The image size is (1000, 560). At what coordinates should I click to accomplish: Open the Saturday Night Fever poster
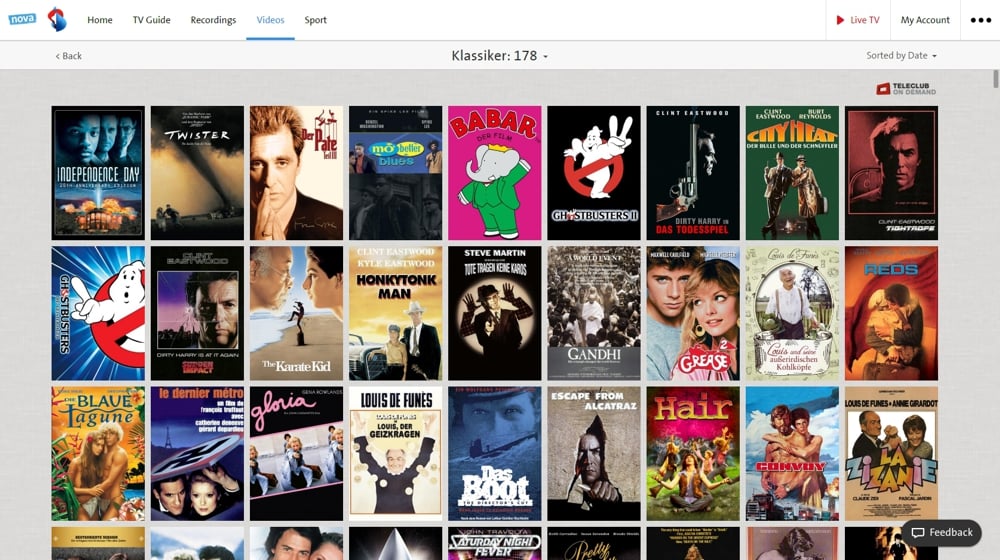(x=495, y=543)
